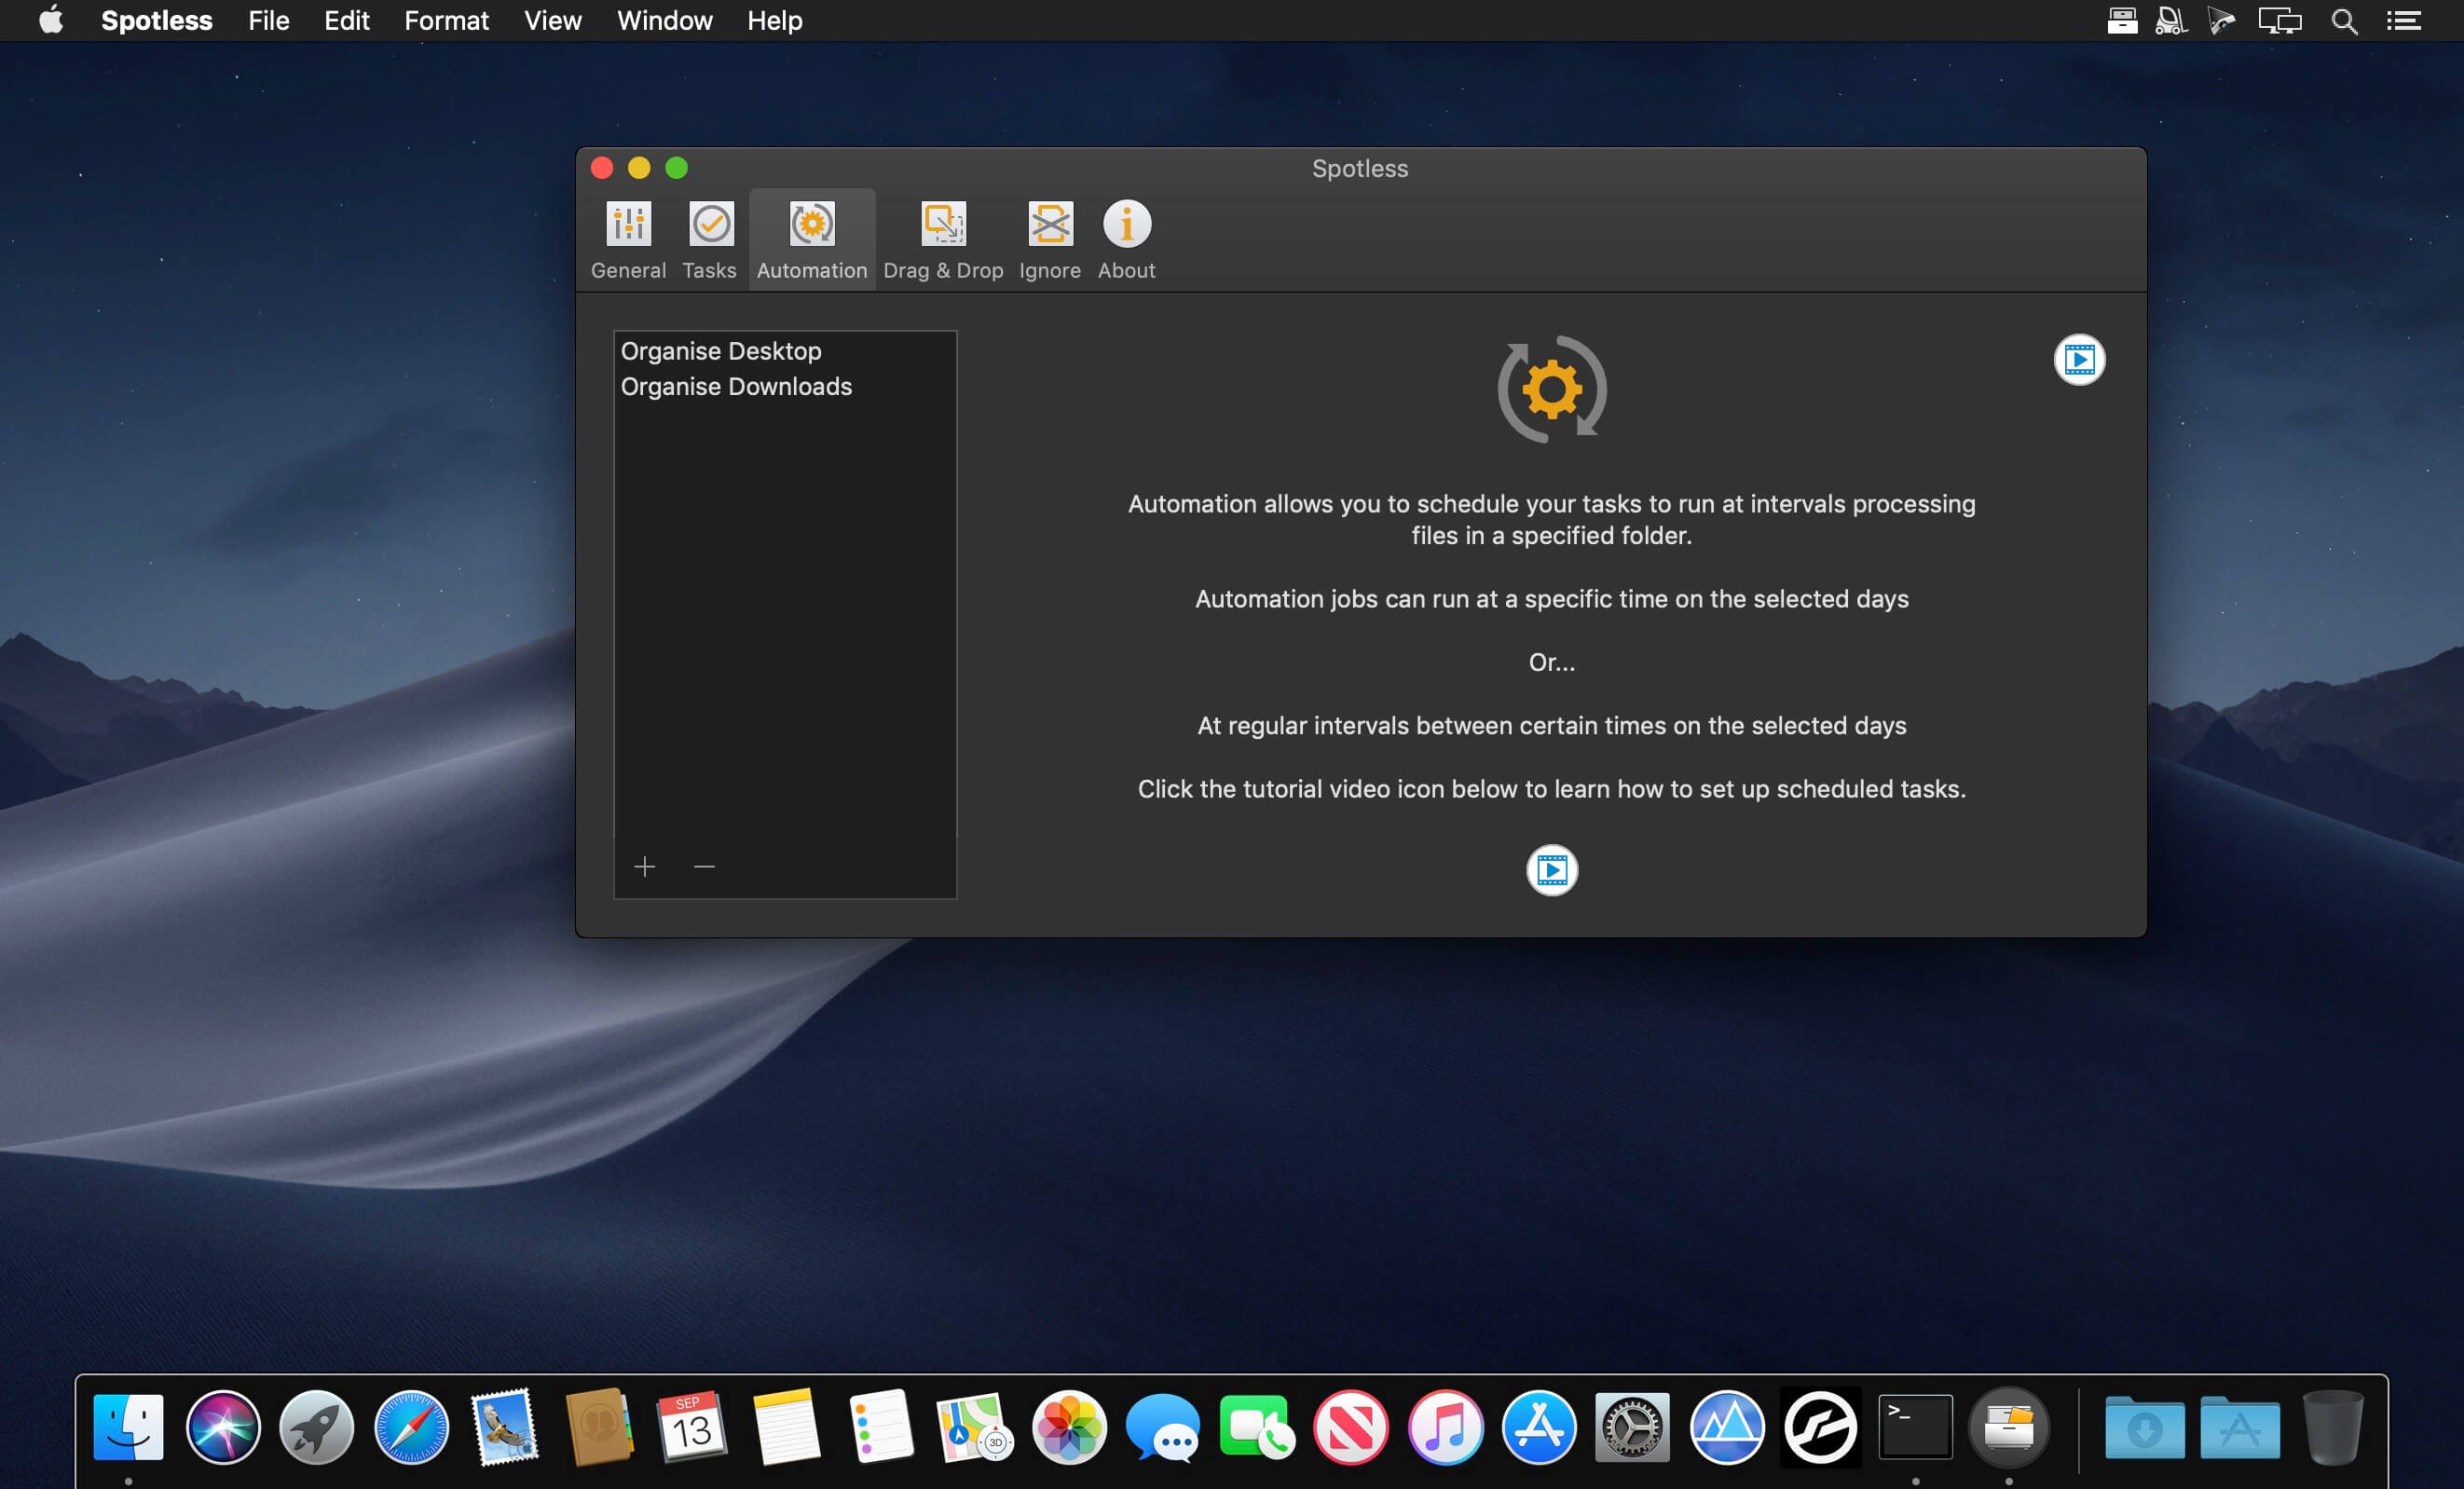The width and height of the screenshot is (2464, 1489).
Task: Open Spotlight search in menu bar
Action: click(2344, 21)
